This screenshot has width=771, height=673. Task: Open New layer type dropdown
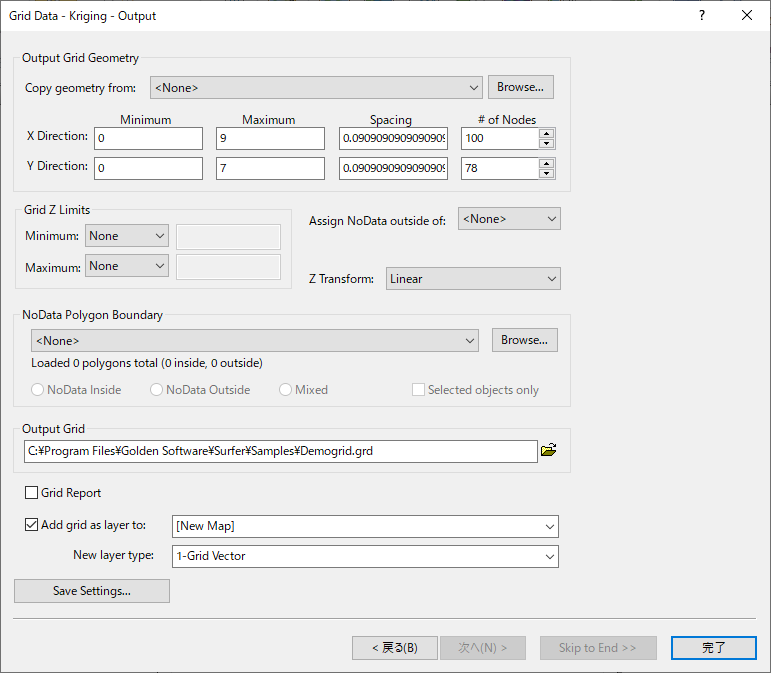(x=365, y=556)
